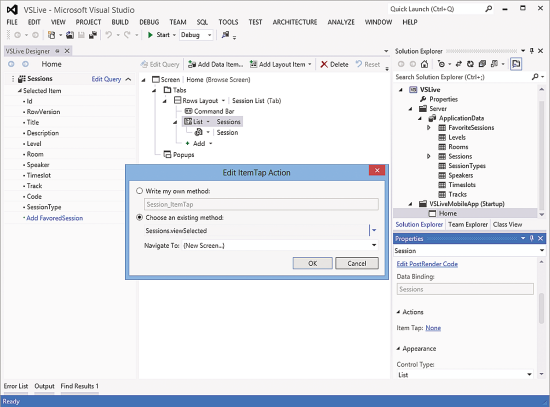Select Choose an existing method radio
This screenshot has height=407, width=550.
coord(140,218)
